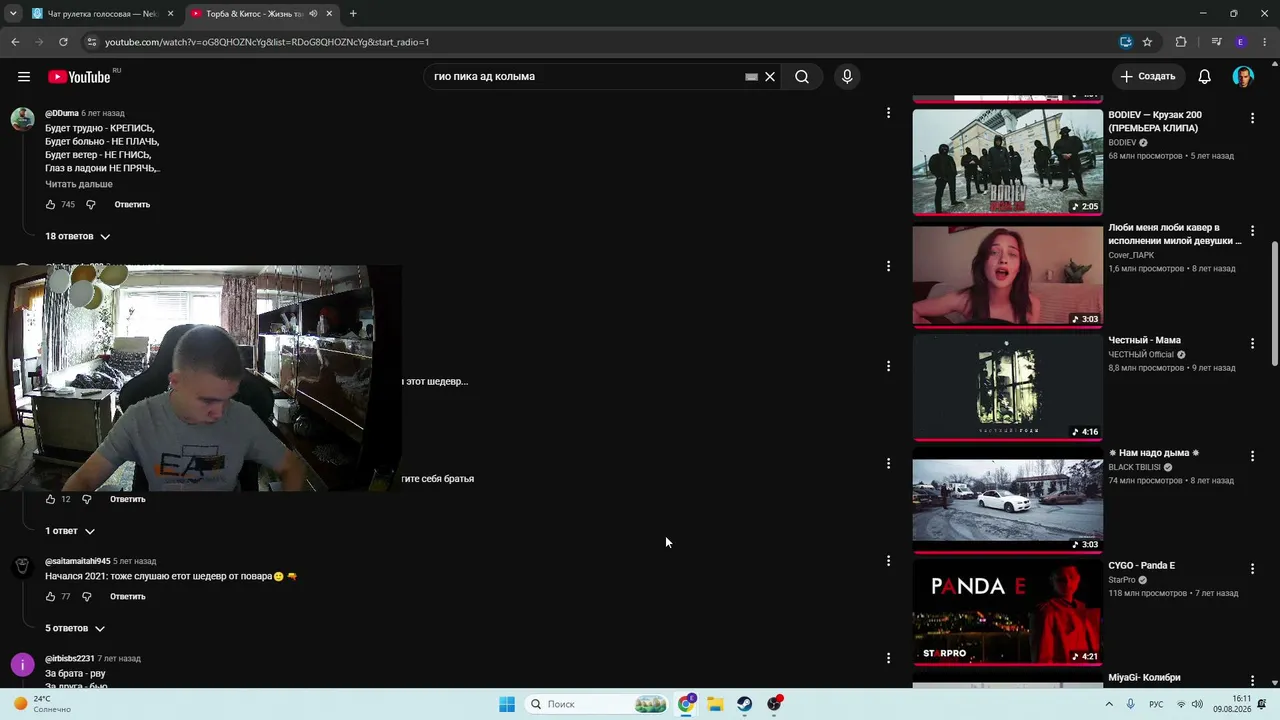Clear the YouTube search query

(770, 77)
